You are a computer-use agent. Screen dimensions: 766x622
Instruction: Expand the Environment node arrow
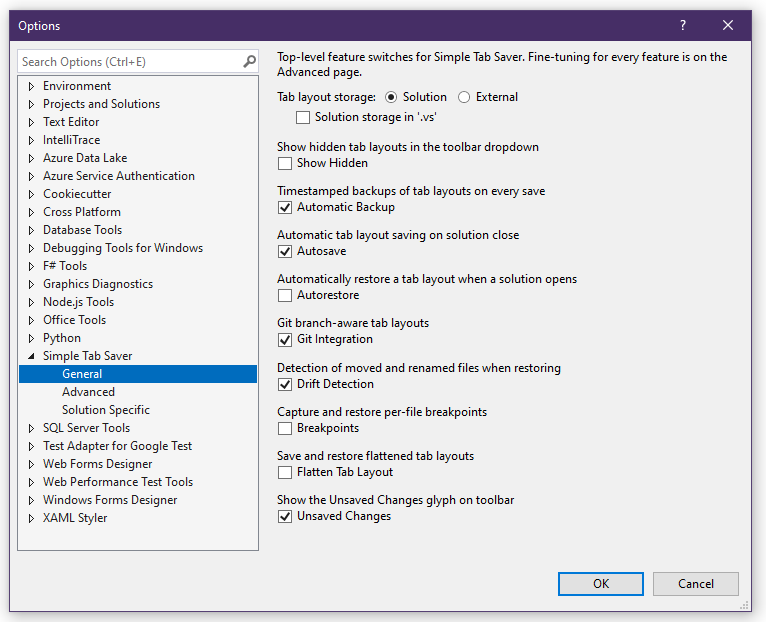coord(31,86)
